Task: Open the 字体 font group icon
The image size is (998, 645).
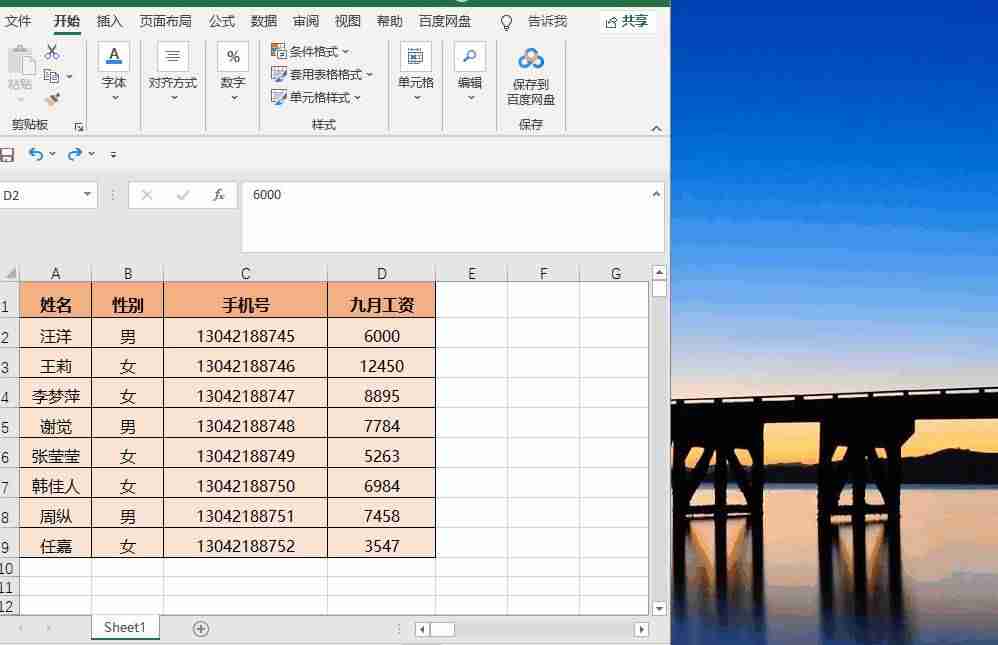Action: click(114, 57)
